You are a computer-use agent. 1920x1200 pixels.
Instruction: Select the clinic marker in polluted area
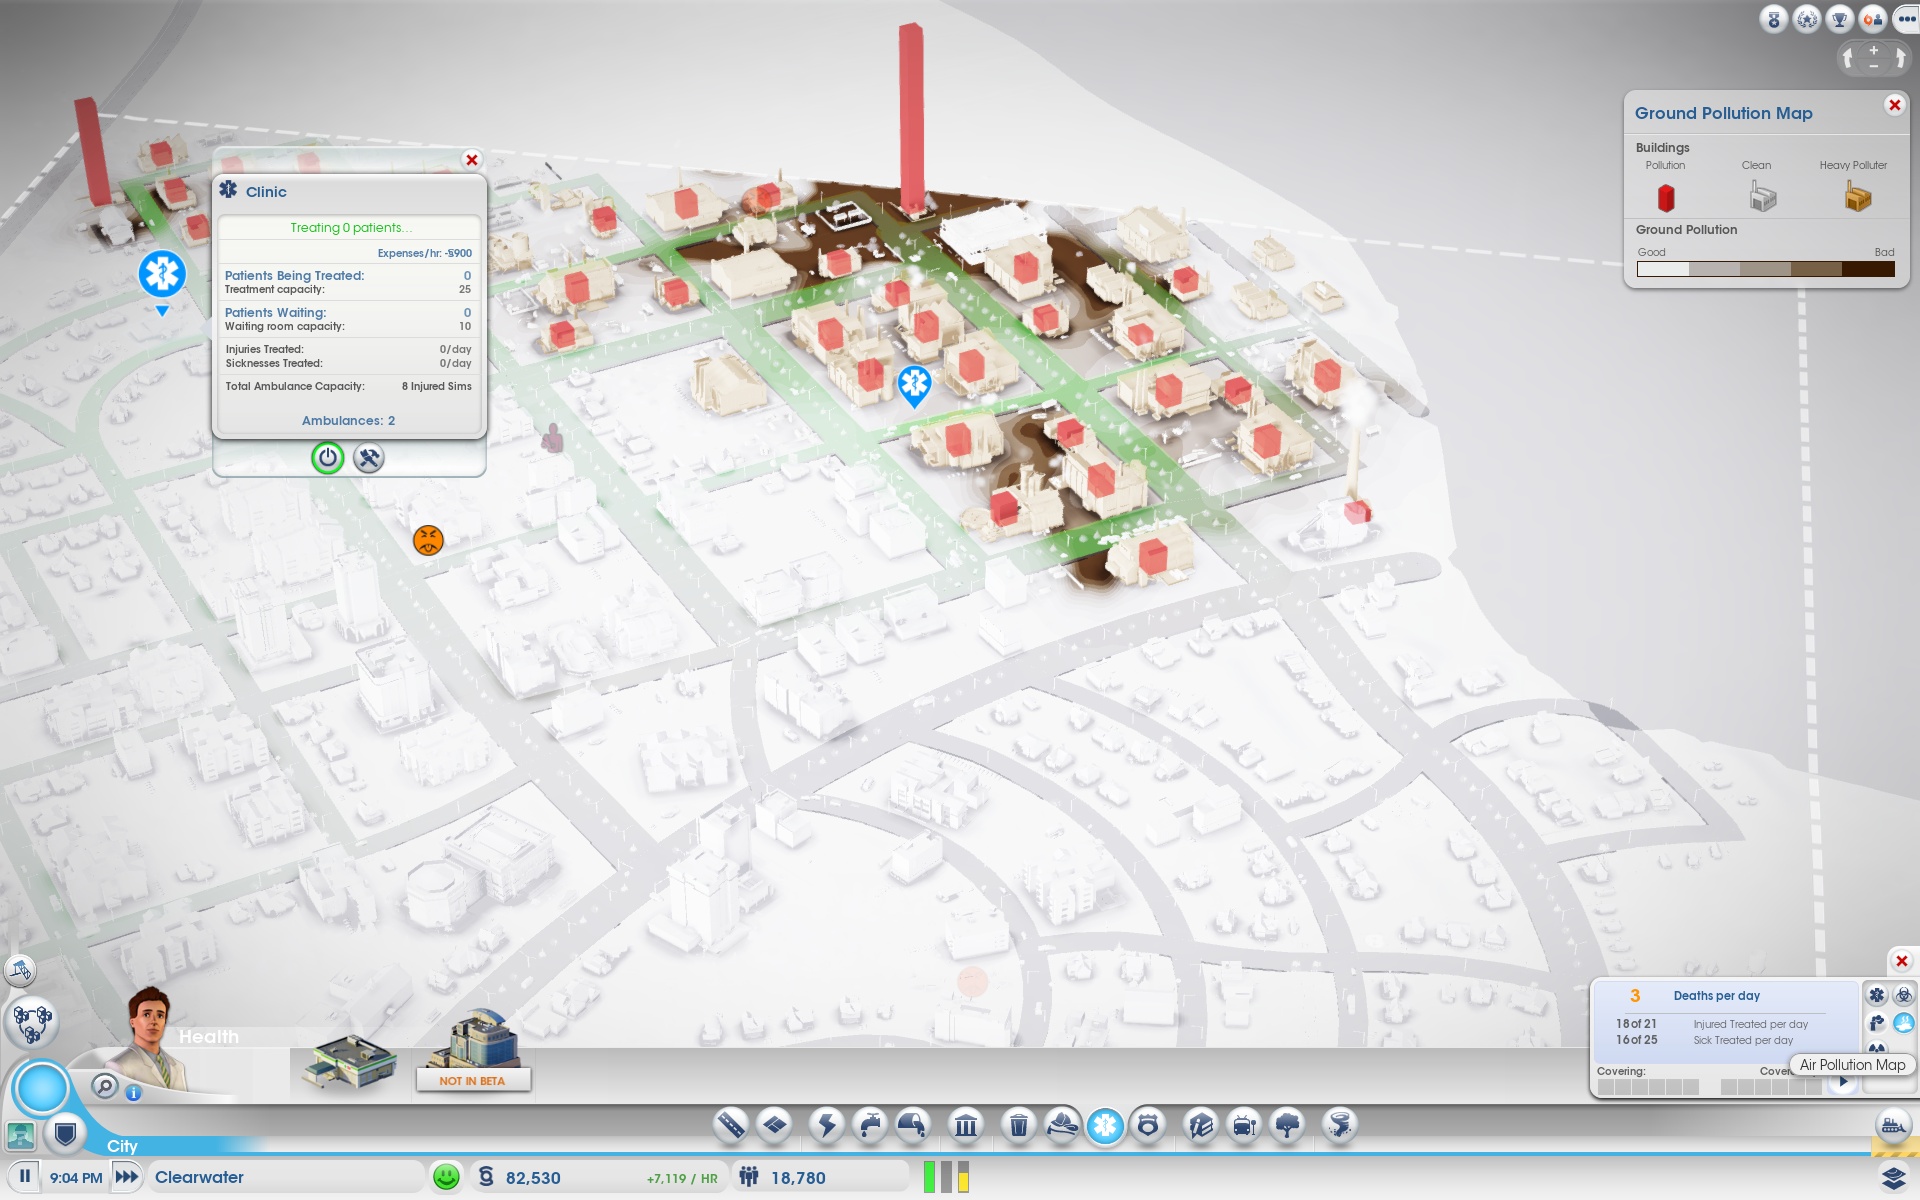(x=914, y=384)
